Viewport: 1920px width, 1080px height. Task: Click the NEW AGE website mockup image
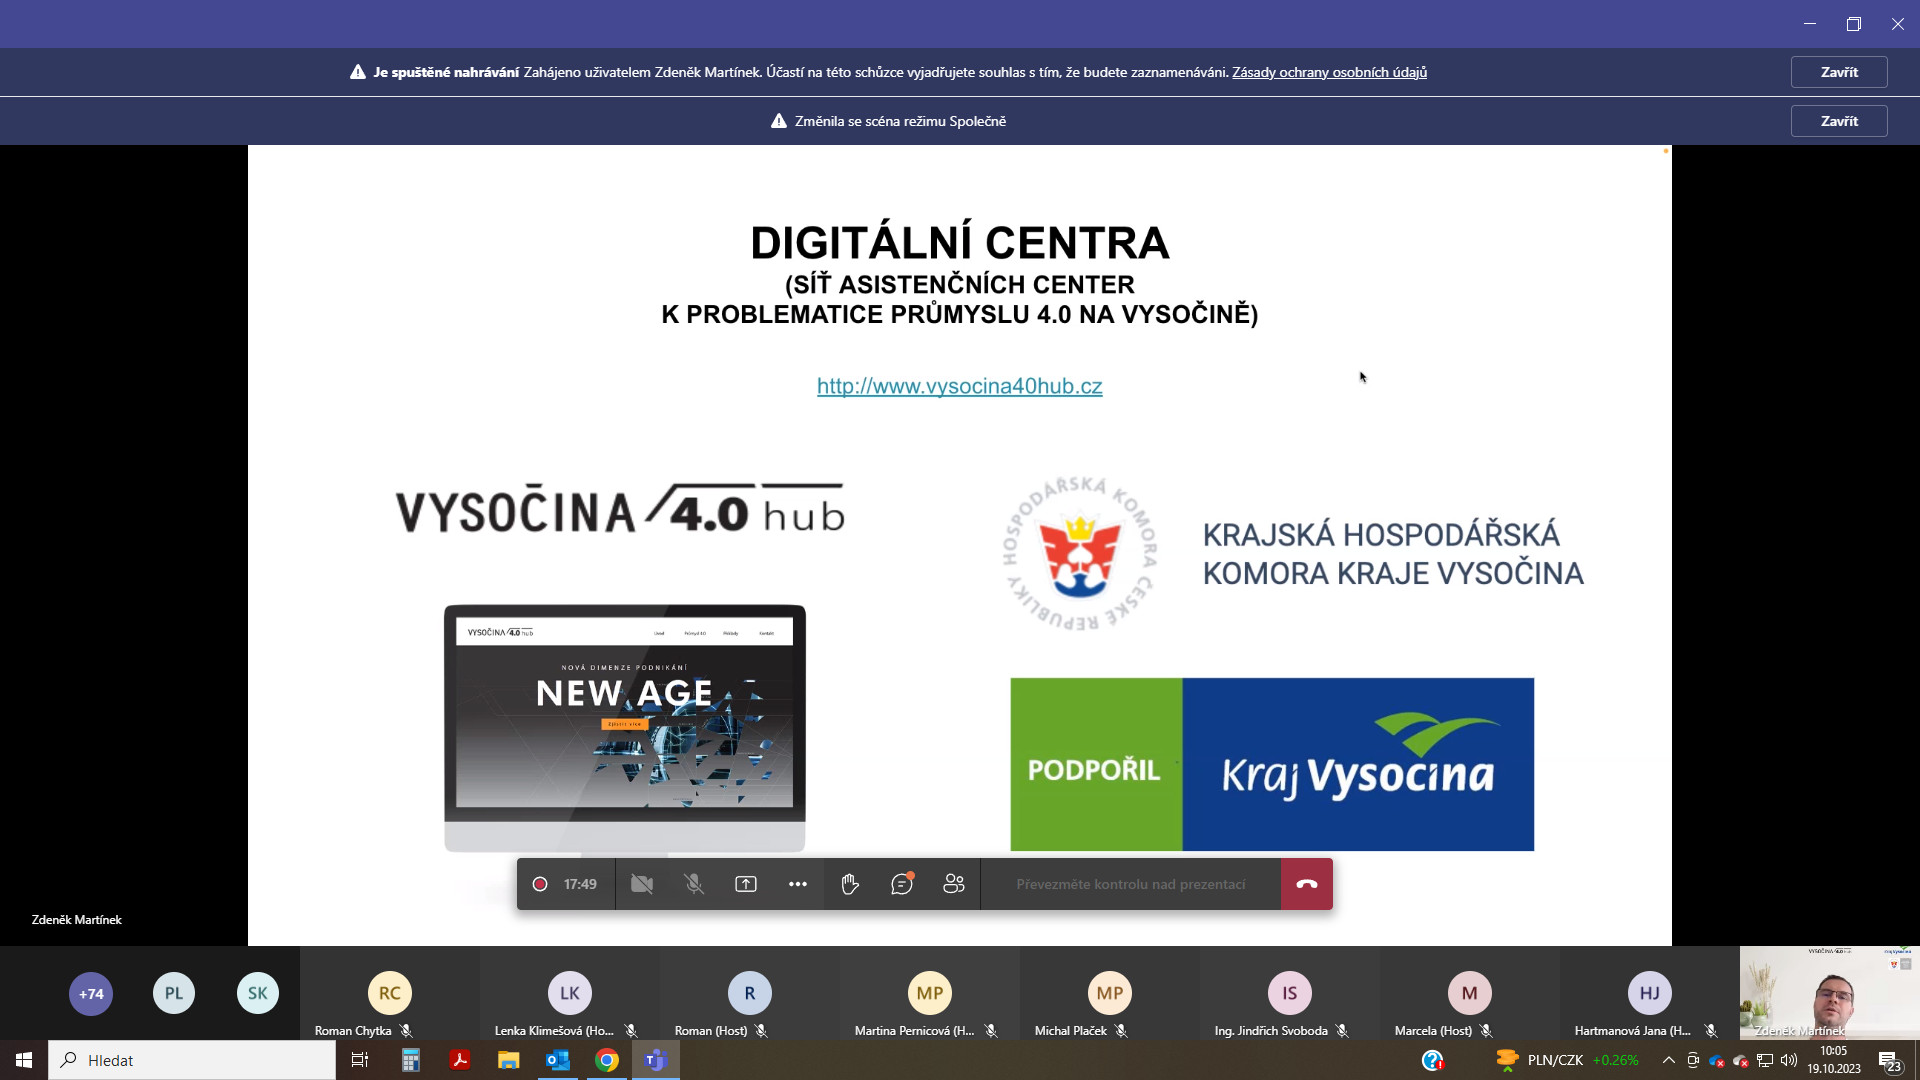click(625, 728)
